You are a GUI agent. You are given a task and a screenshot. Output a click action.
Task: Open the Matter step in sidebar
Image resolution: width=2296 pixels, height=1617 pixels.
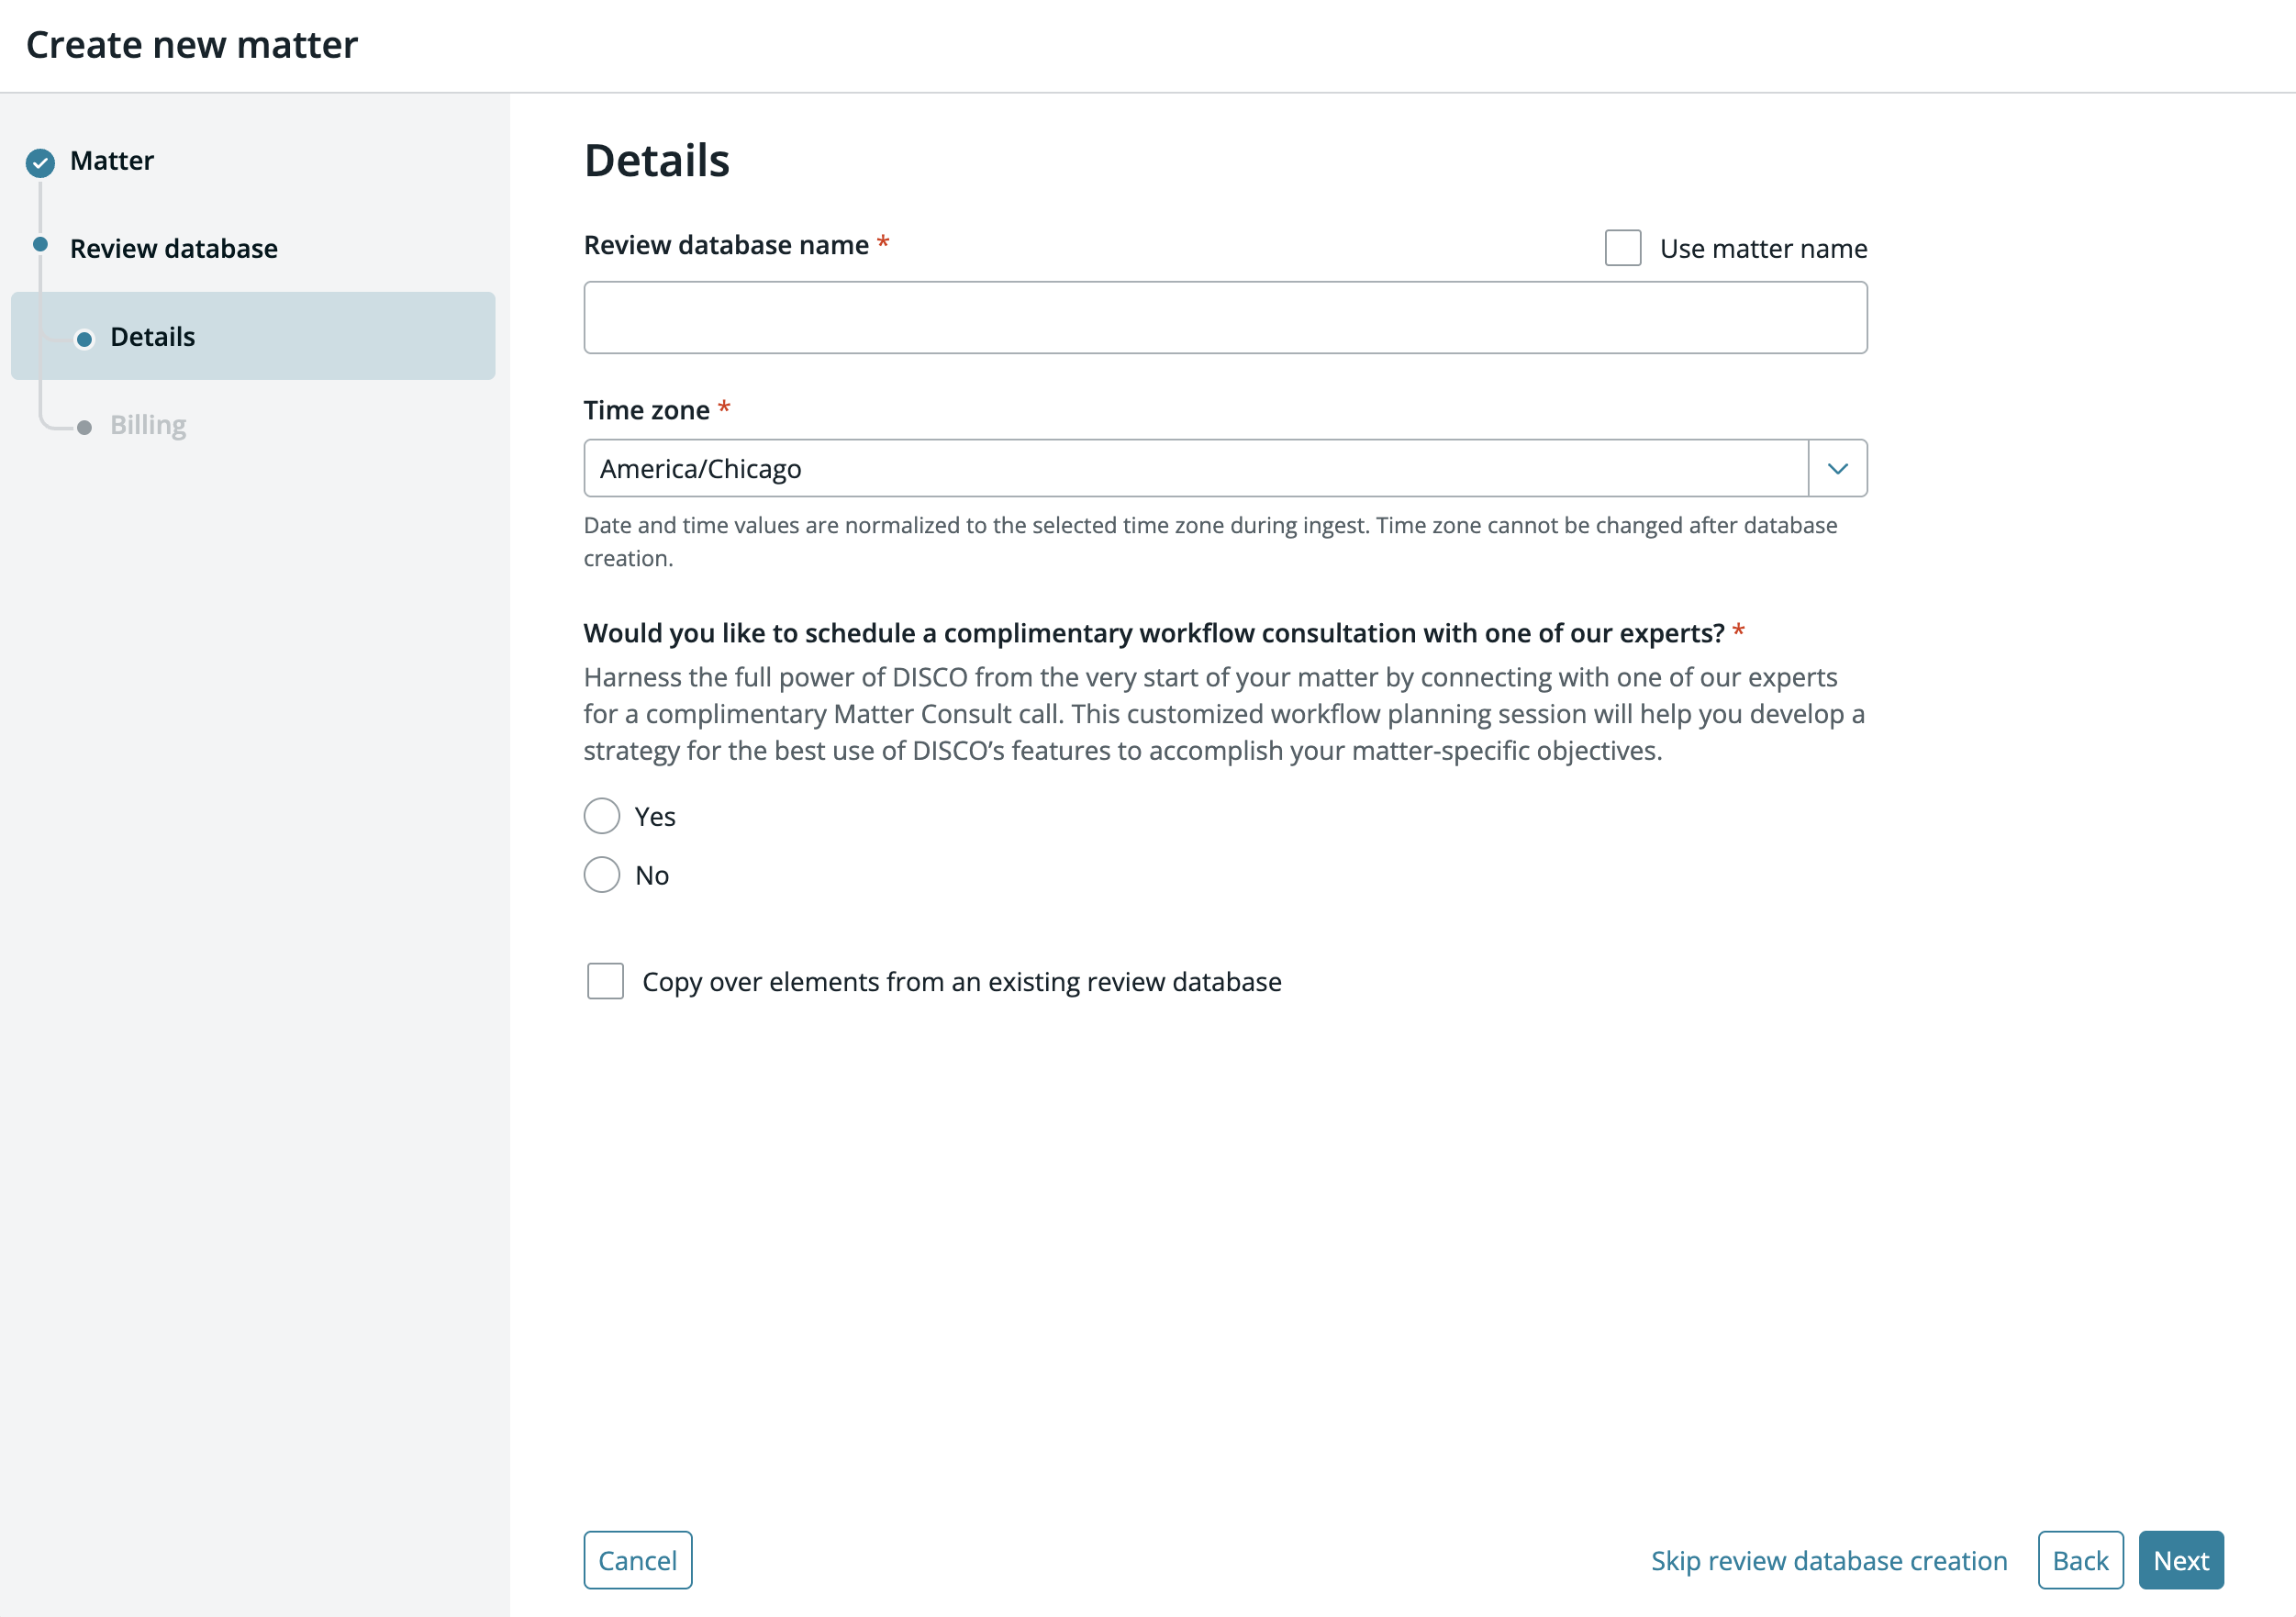click(x=112, y=161)
